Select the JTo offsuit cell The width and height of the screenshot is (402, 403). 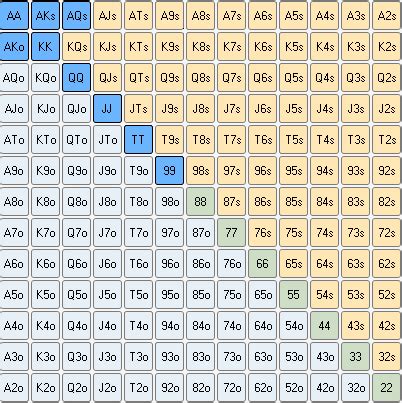107,139
